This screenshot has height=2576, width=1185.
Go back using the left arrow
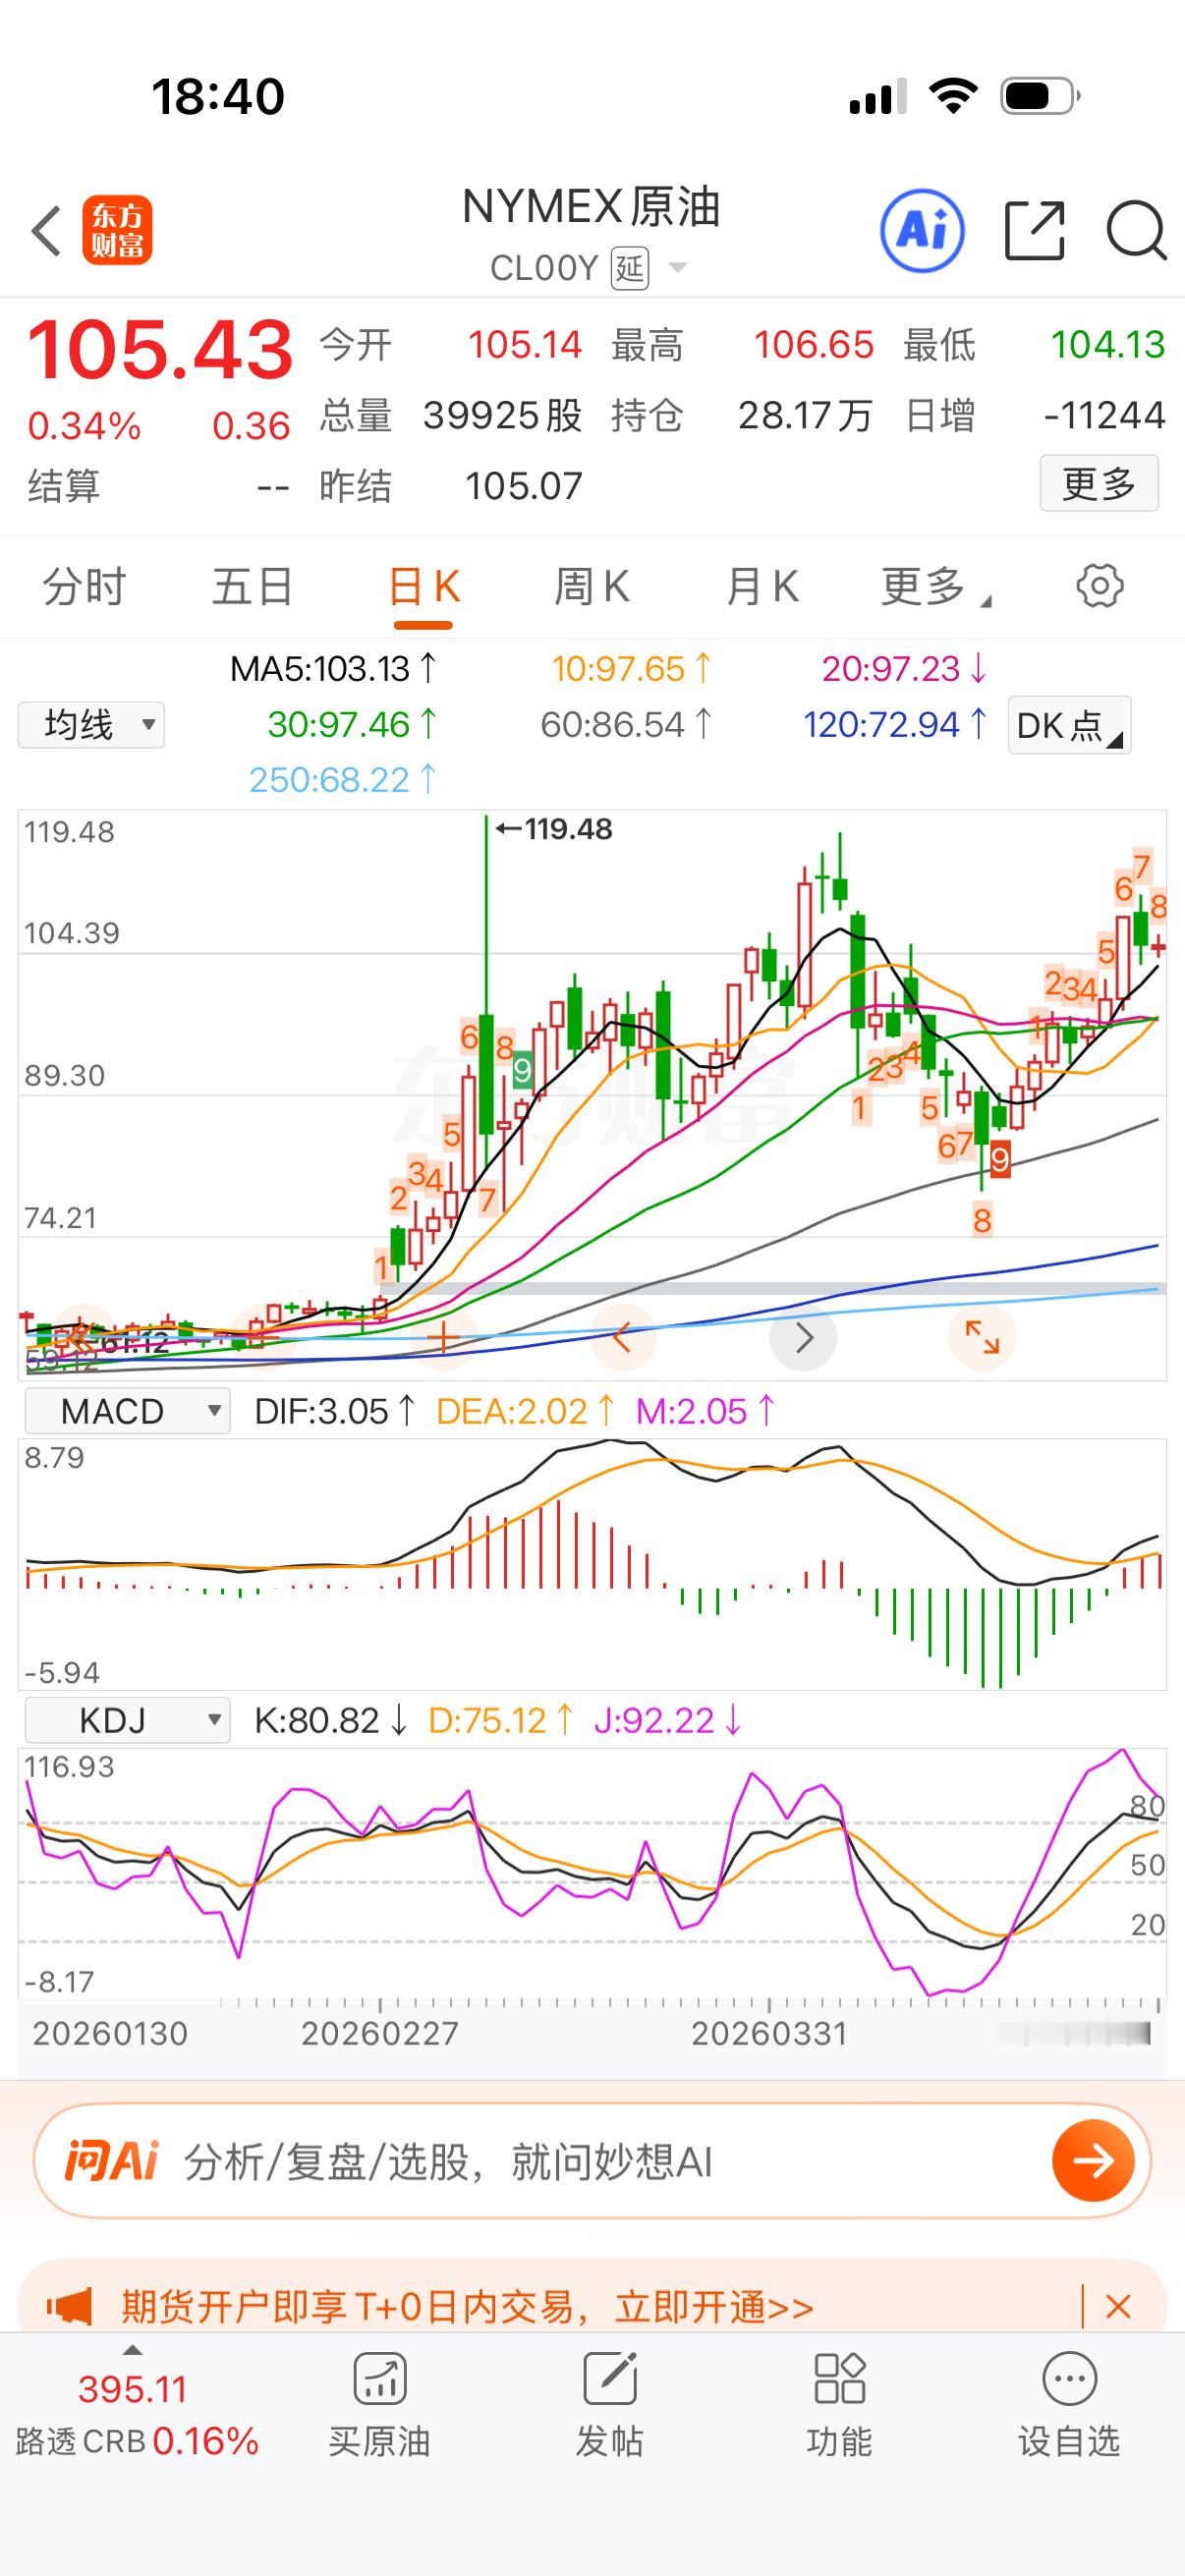46,231
